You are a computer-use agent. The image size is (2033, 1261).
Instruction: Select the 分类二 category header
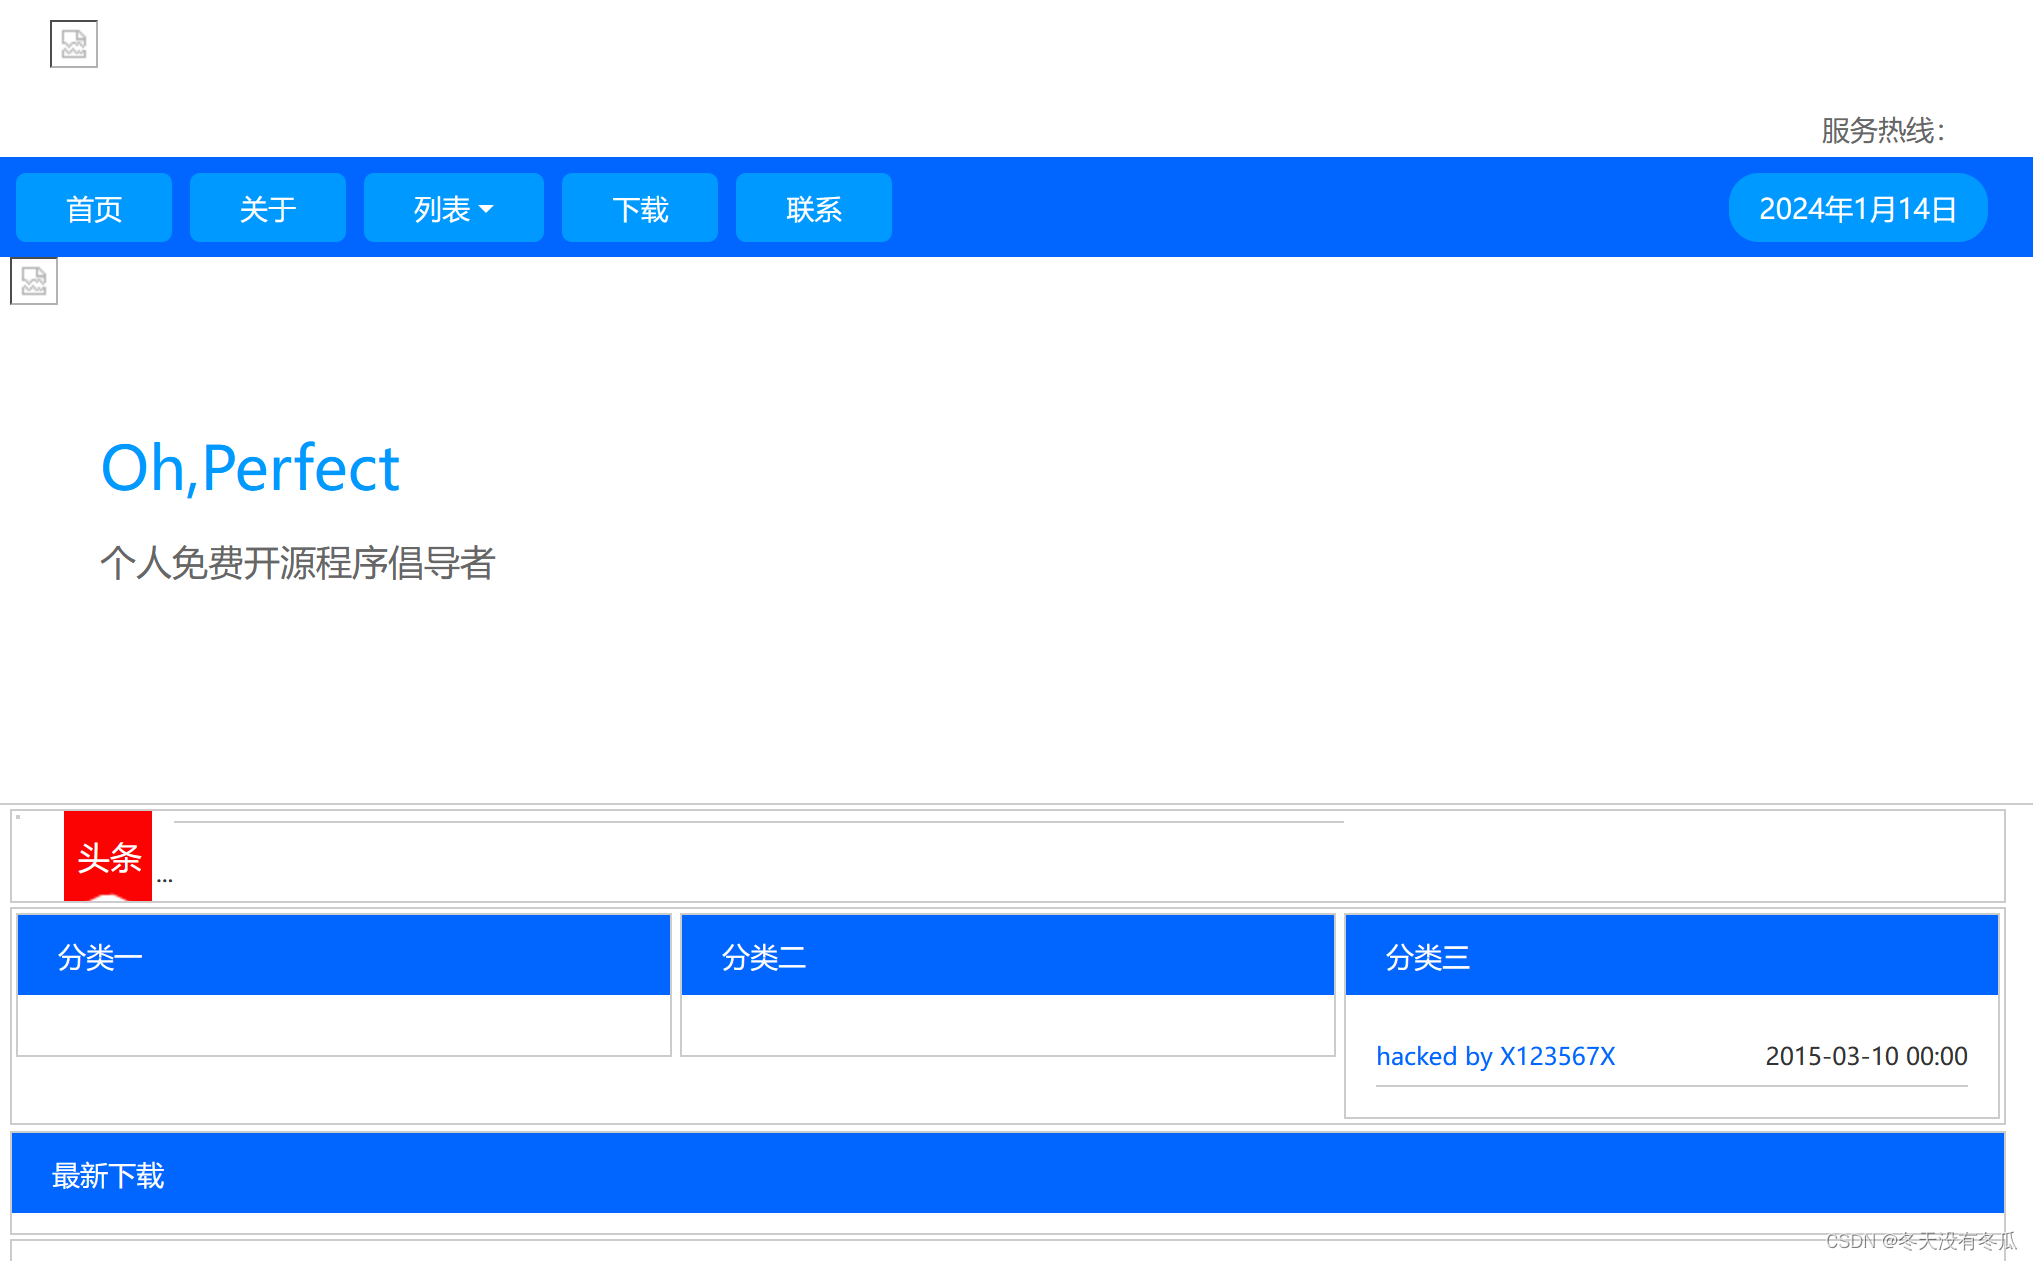[764, 956]
